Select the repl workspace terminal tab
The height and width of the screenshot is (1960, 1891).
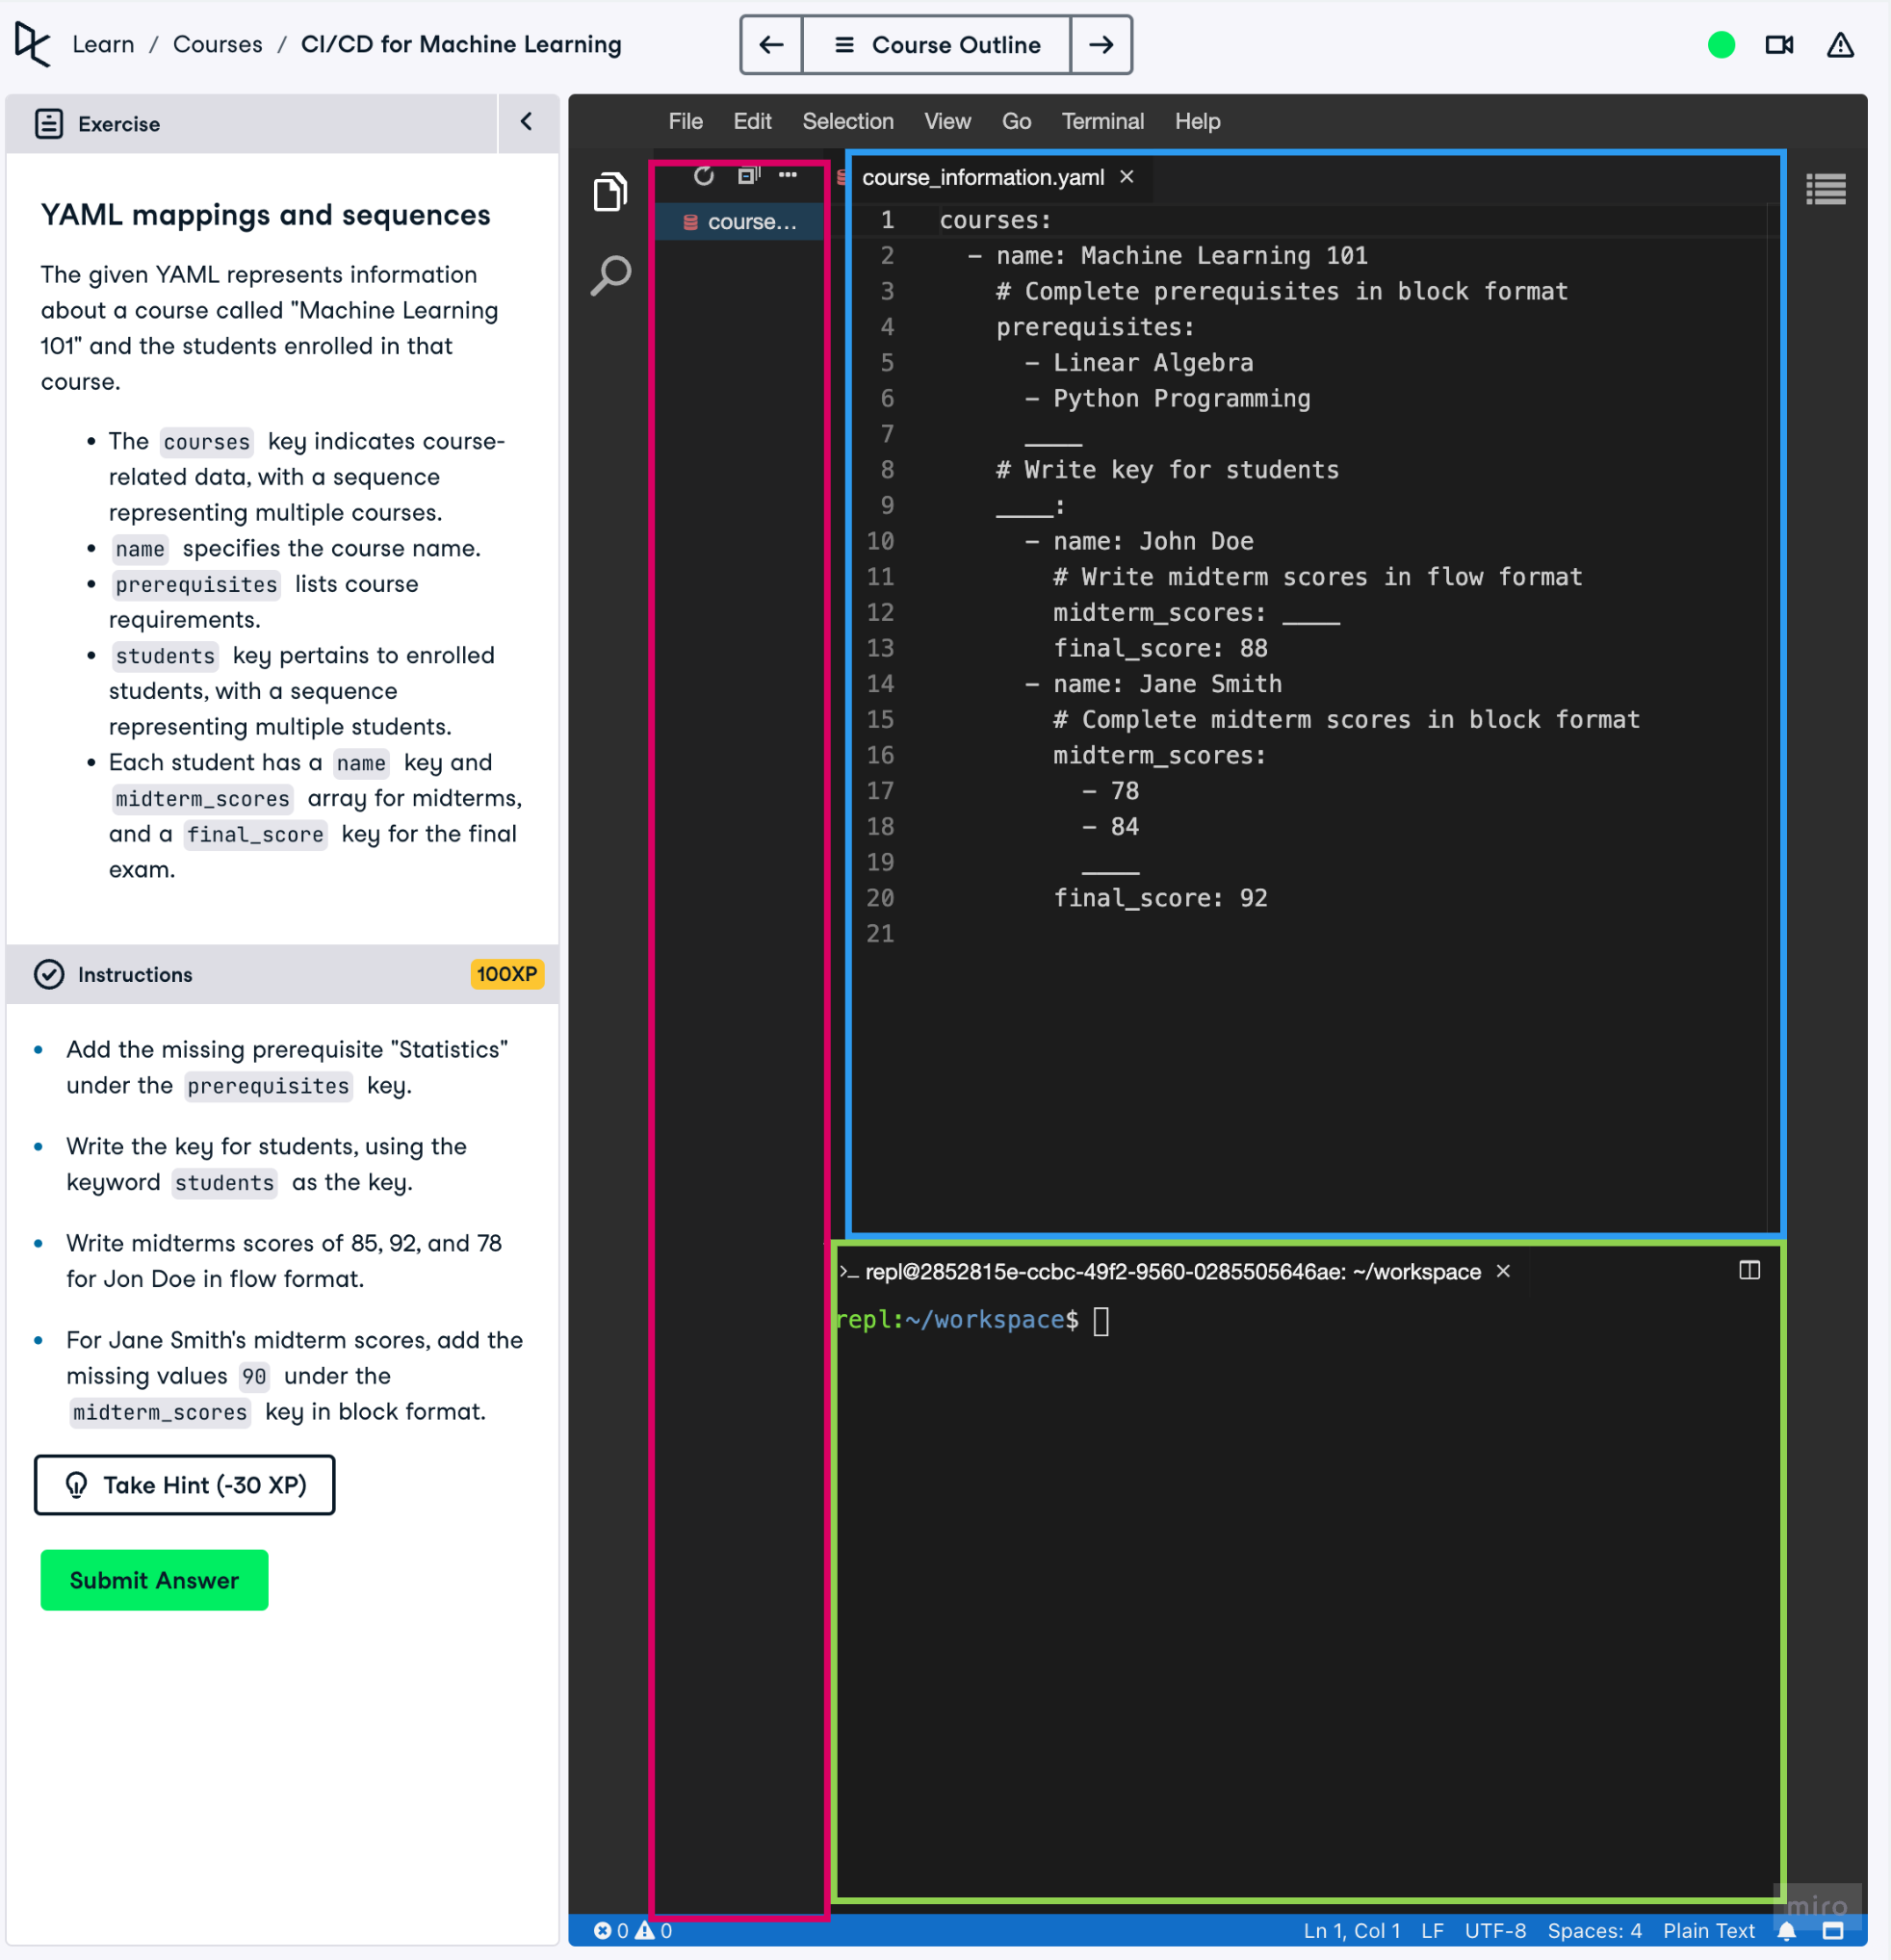coord(1171,1271)
